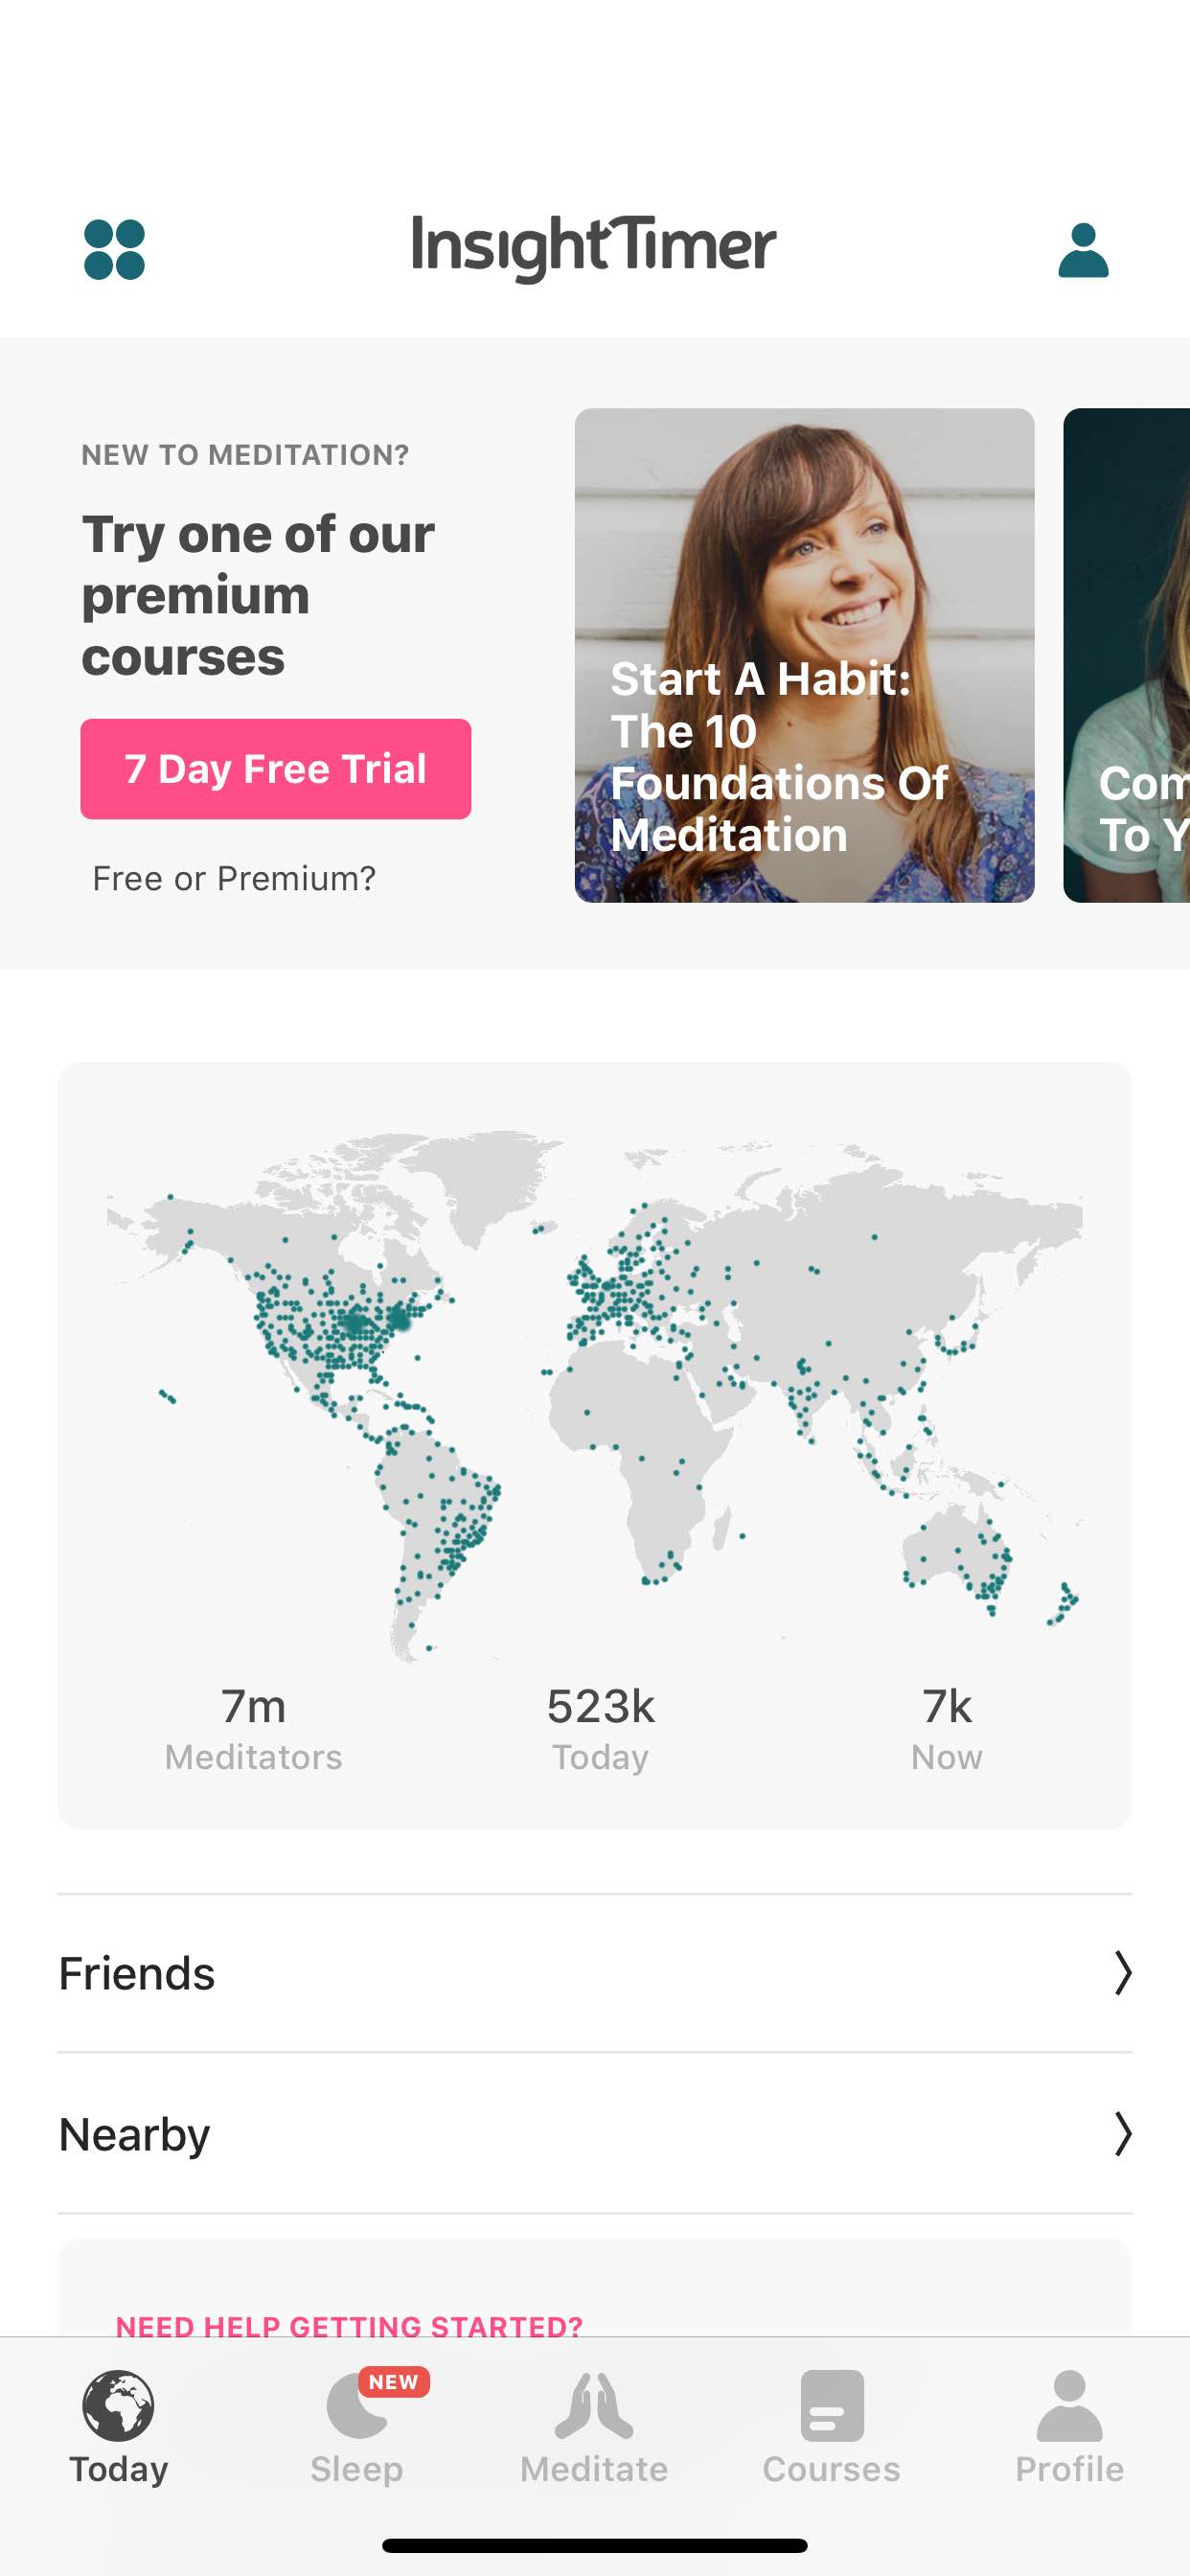Open the Profile tab icon

click(x=1069, y=2406)
